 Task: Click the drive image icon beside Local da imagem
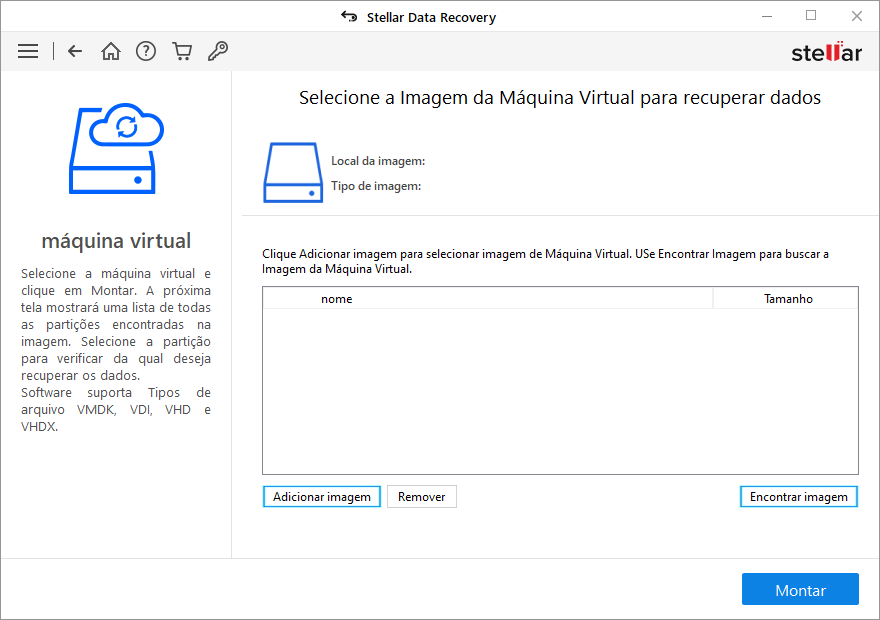click(x=293, y=172)
